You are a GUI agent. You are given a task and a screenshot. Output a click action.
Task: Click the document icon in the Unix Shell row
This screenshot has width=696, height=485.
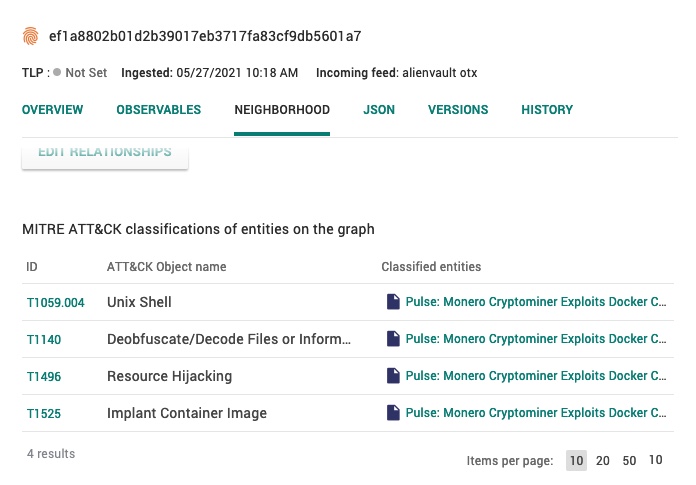[393, 302]
